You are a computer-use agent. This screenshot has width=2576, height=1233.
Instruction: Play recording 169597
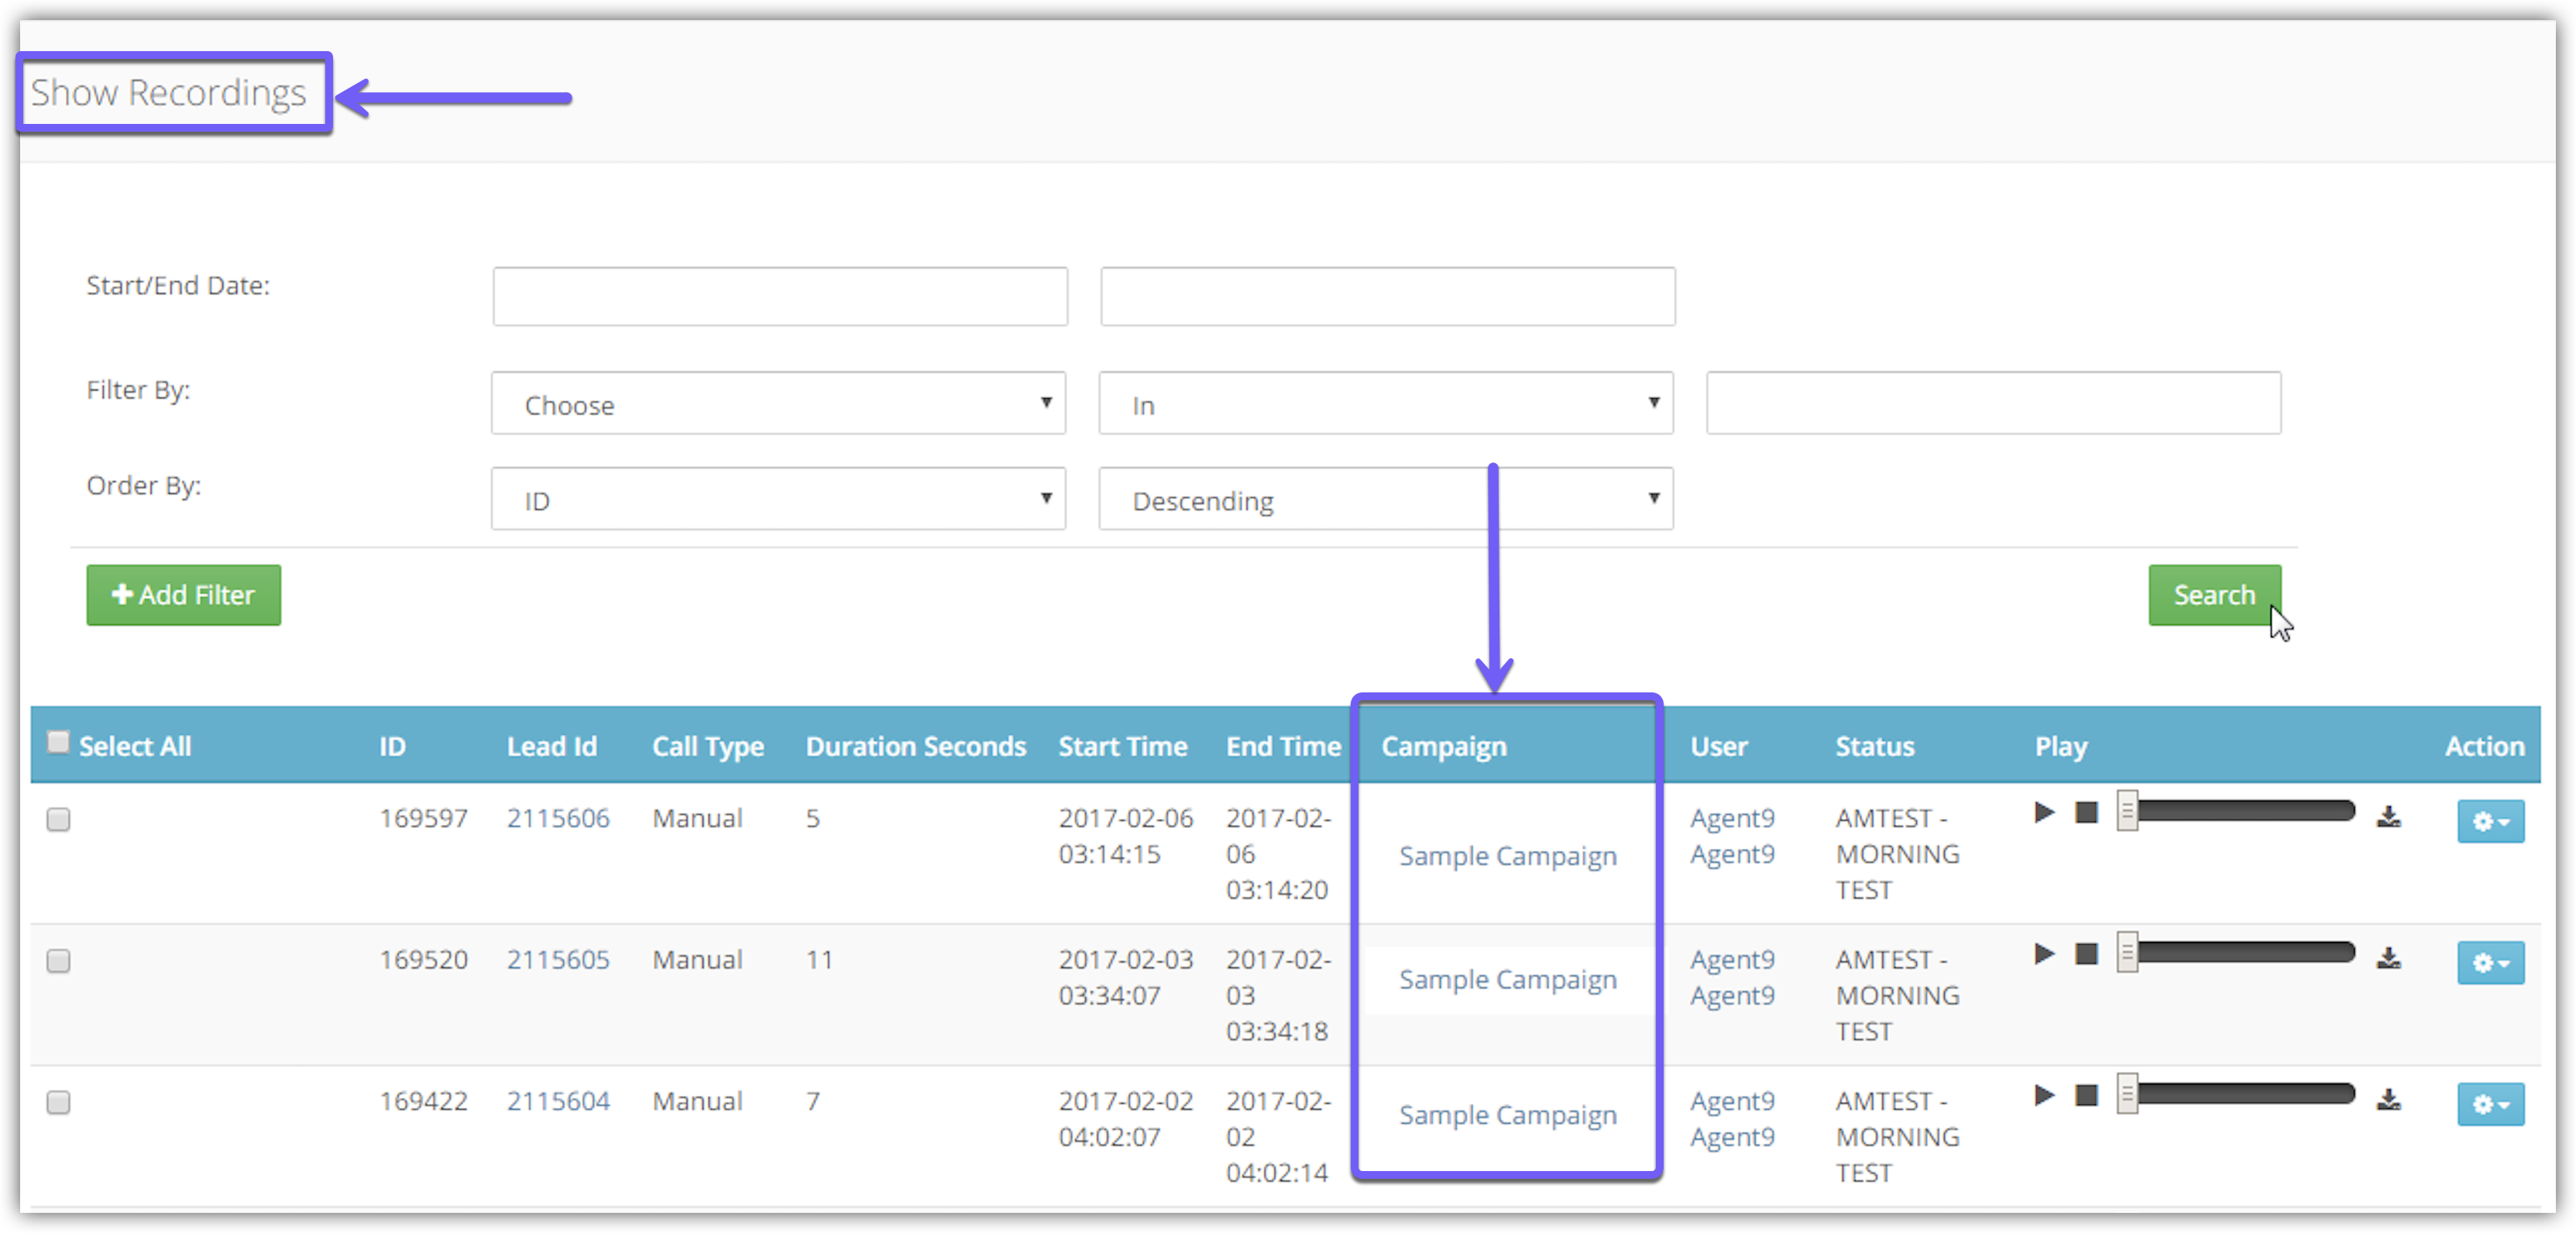(x=2044, y=812)
